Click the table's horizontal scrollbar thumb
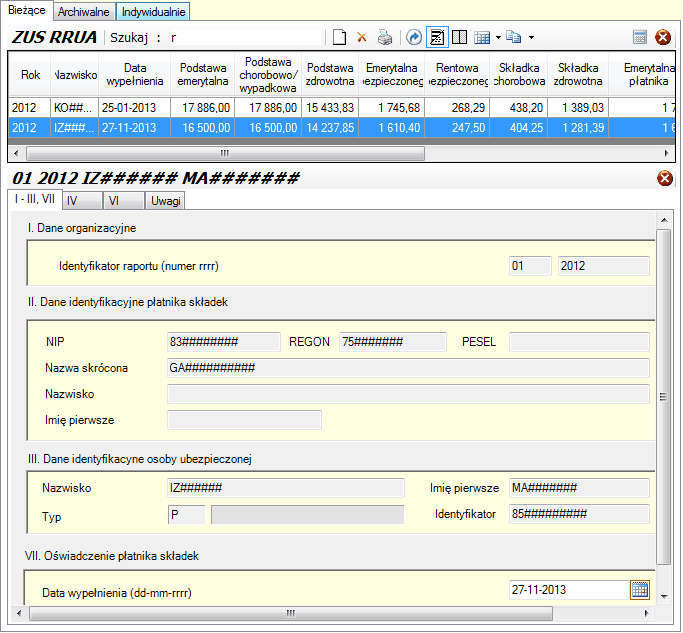Viewport: 683px width, 633px height. (225, 153)
